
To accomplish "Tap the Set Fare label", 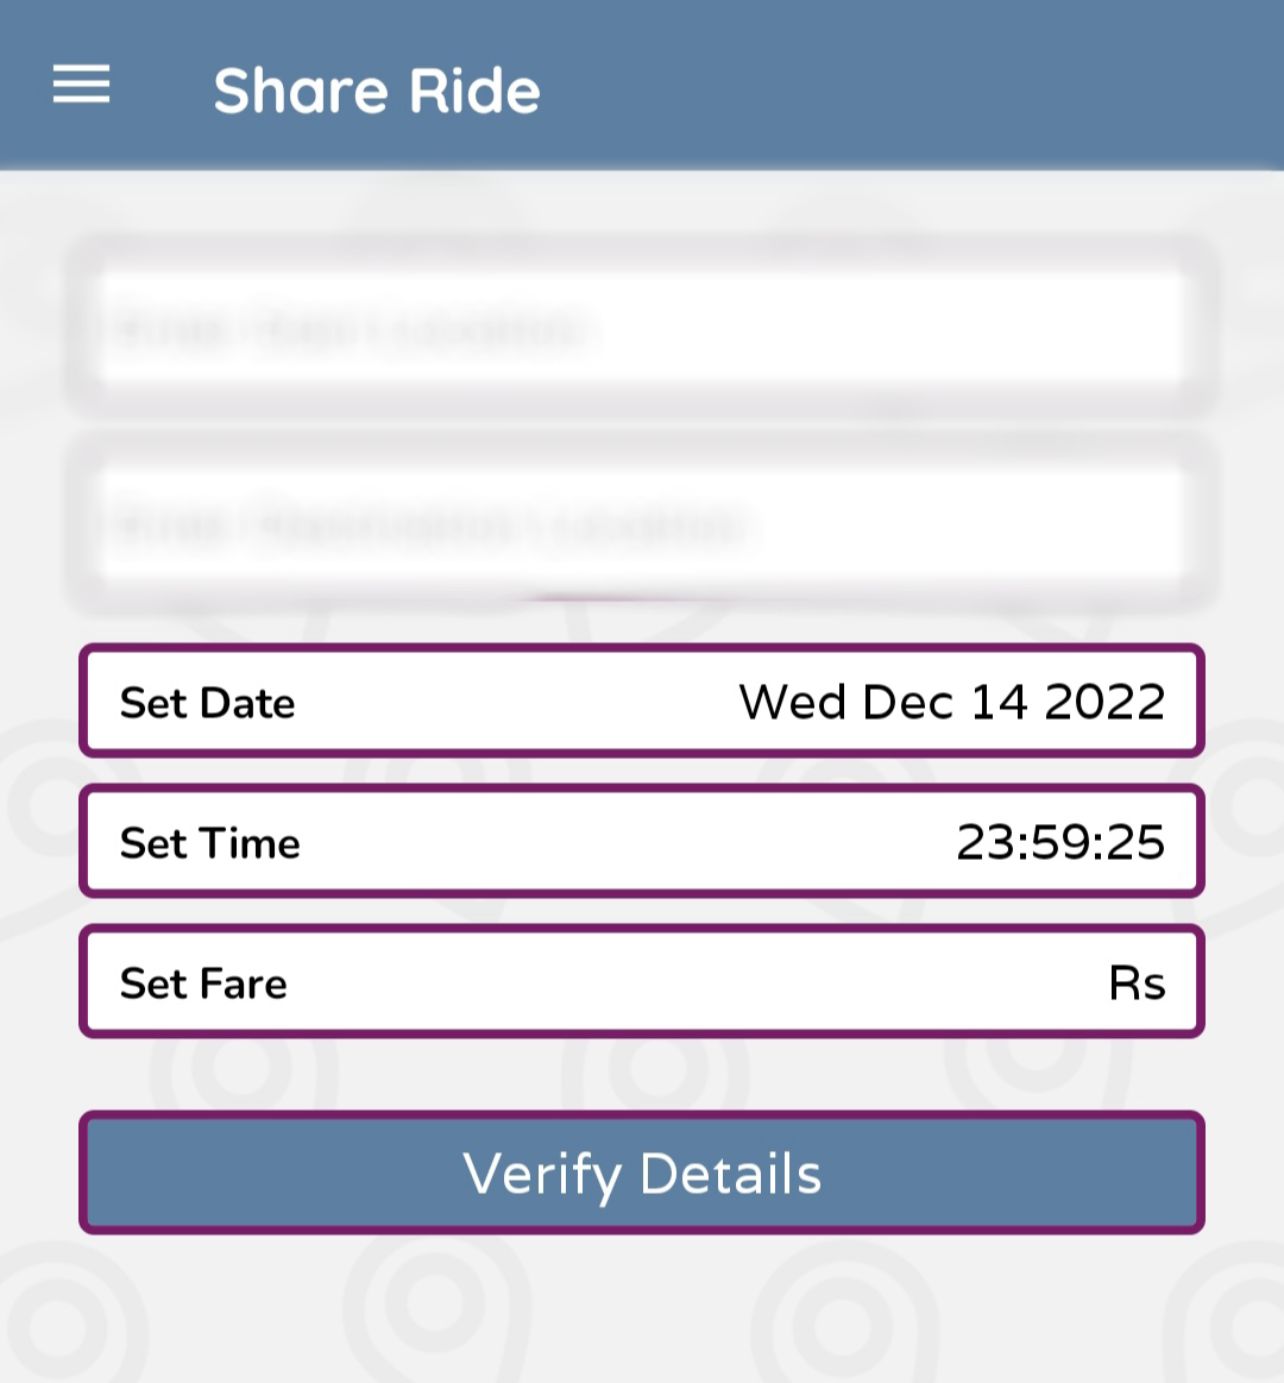I will (204, 983).
